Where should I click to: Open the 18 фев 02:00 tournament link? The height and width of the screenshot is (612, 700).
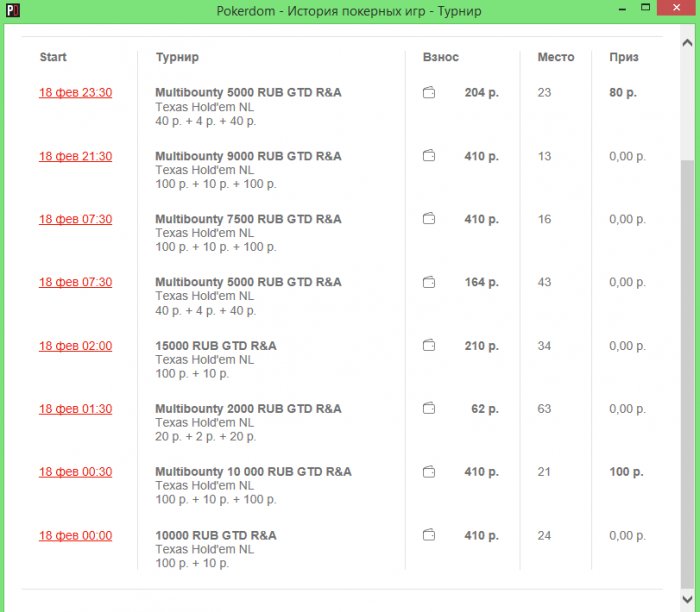pos(75,346)
